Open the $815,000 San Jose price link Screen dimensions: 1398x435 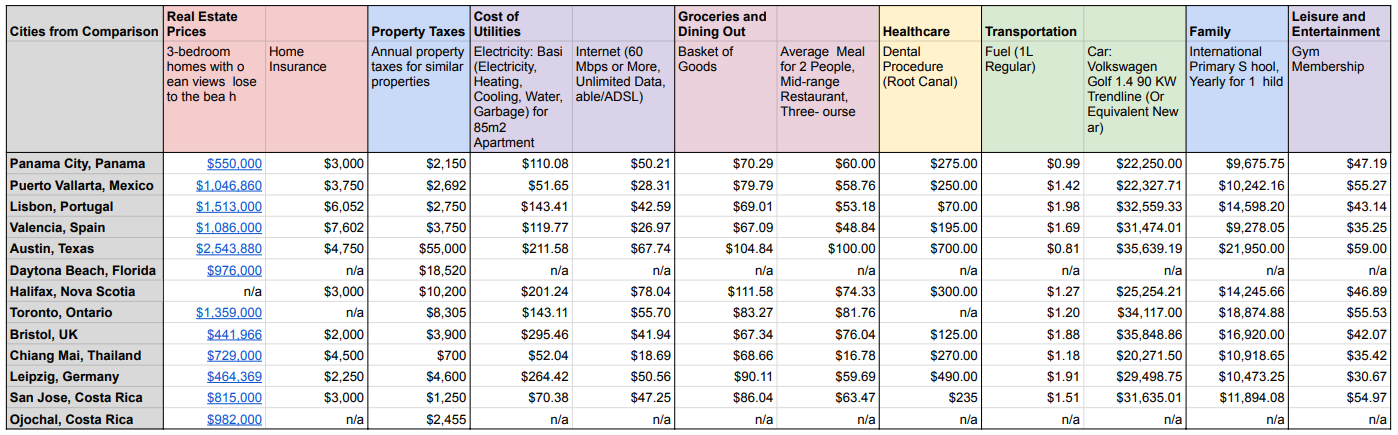tap(235, 398)
